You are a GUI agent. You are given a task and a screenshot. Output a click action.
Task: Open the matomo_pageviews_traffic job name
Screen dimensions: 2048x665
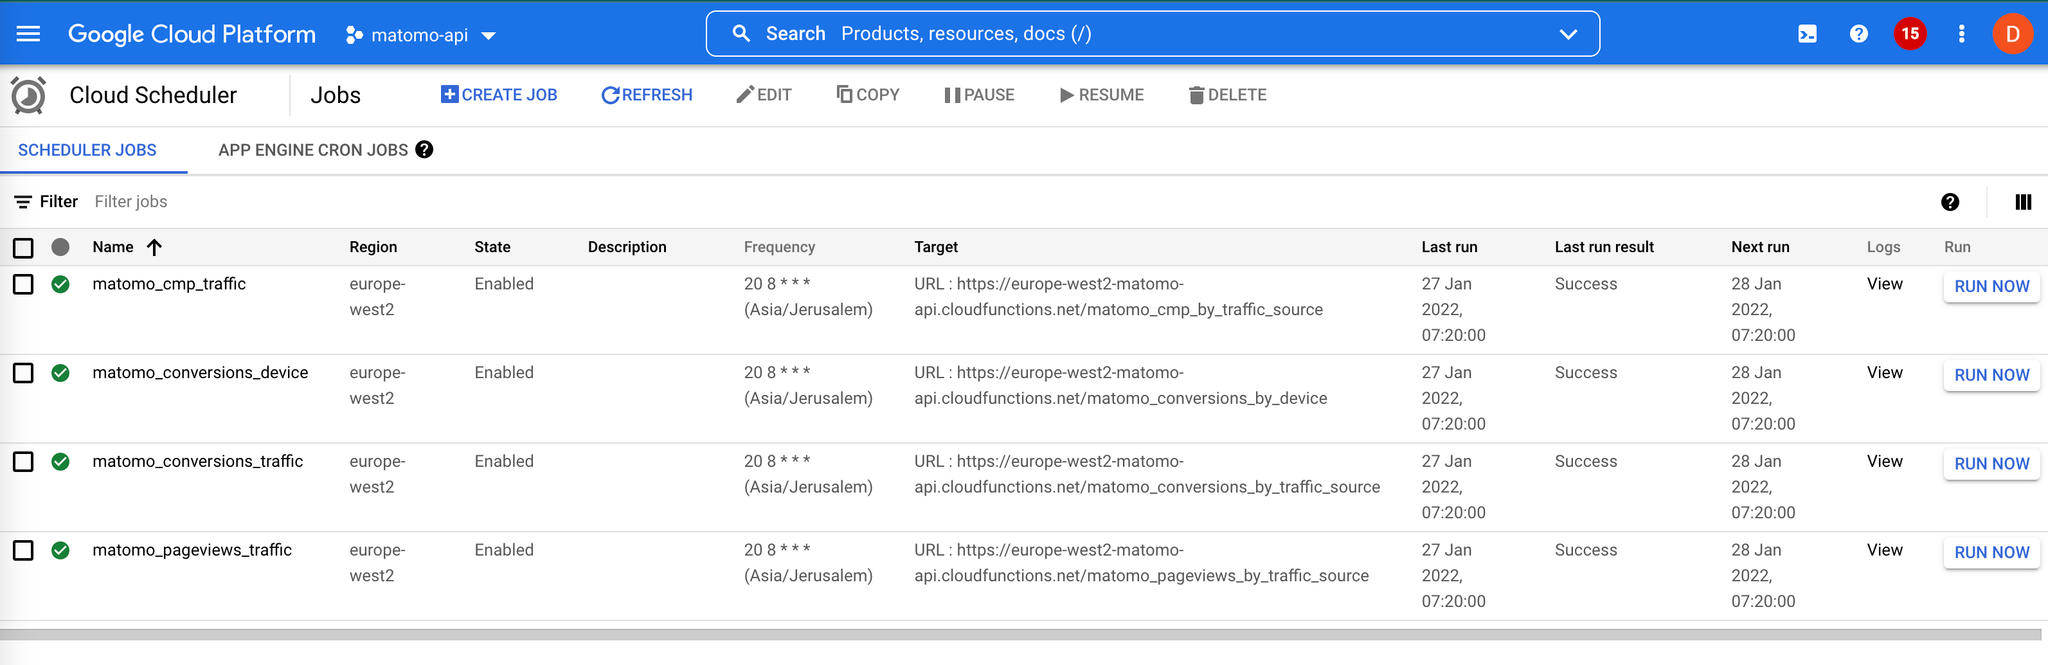[192, 550]
